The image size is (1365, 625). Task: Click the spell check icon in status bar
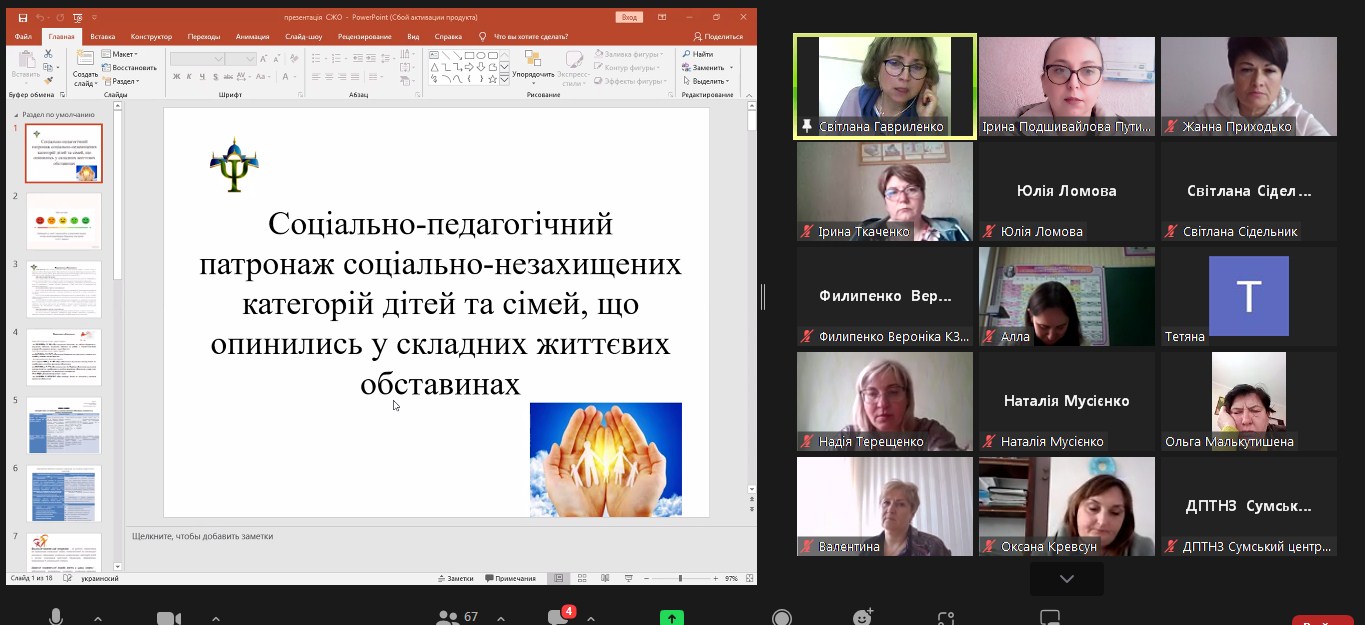coord(67,578)
